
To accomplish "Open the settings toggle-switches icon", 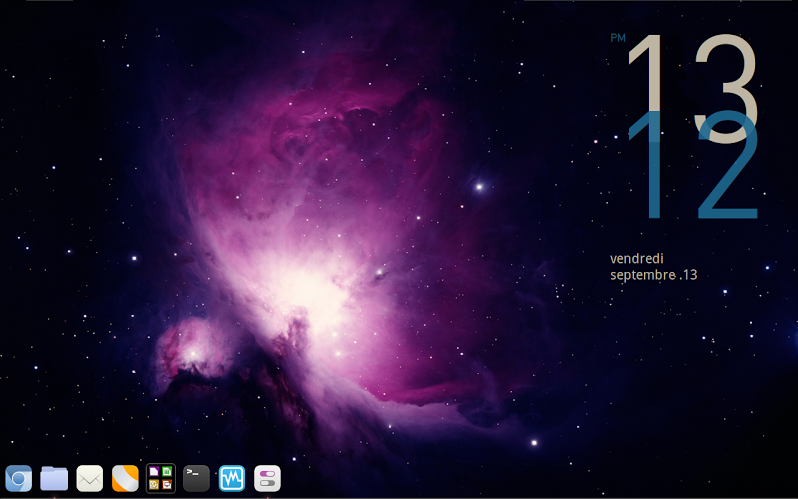I will point(267,479).
